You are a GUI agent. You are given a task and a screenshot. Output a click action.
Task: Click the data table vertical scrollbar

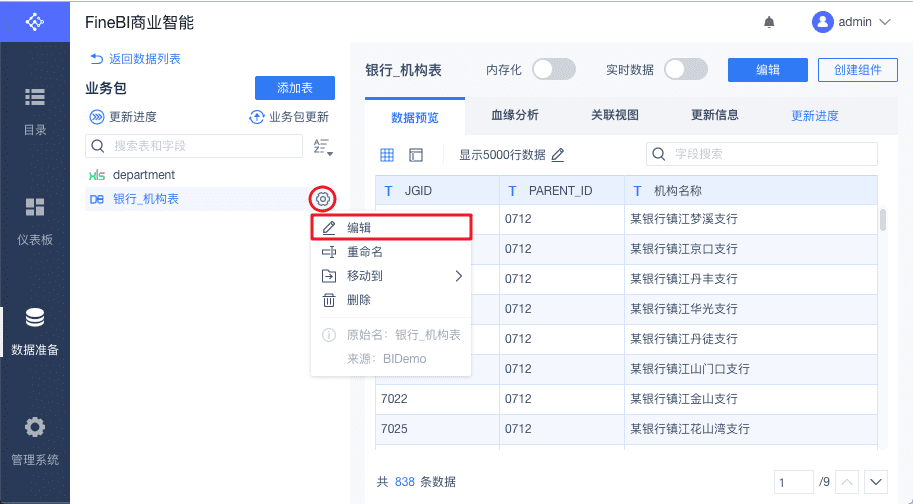point(882,220)
